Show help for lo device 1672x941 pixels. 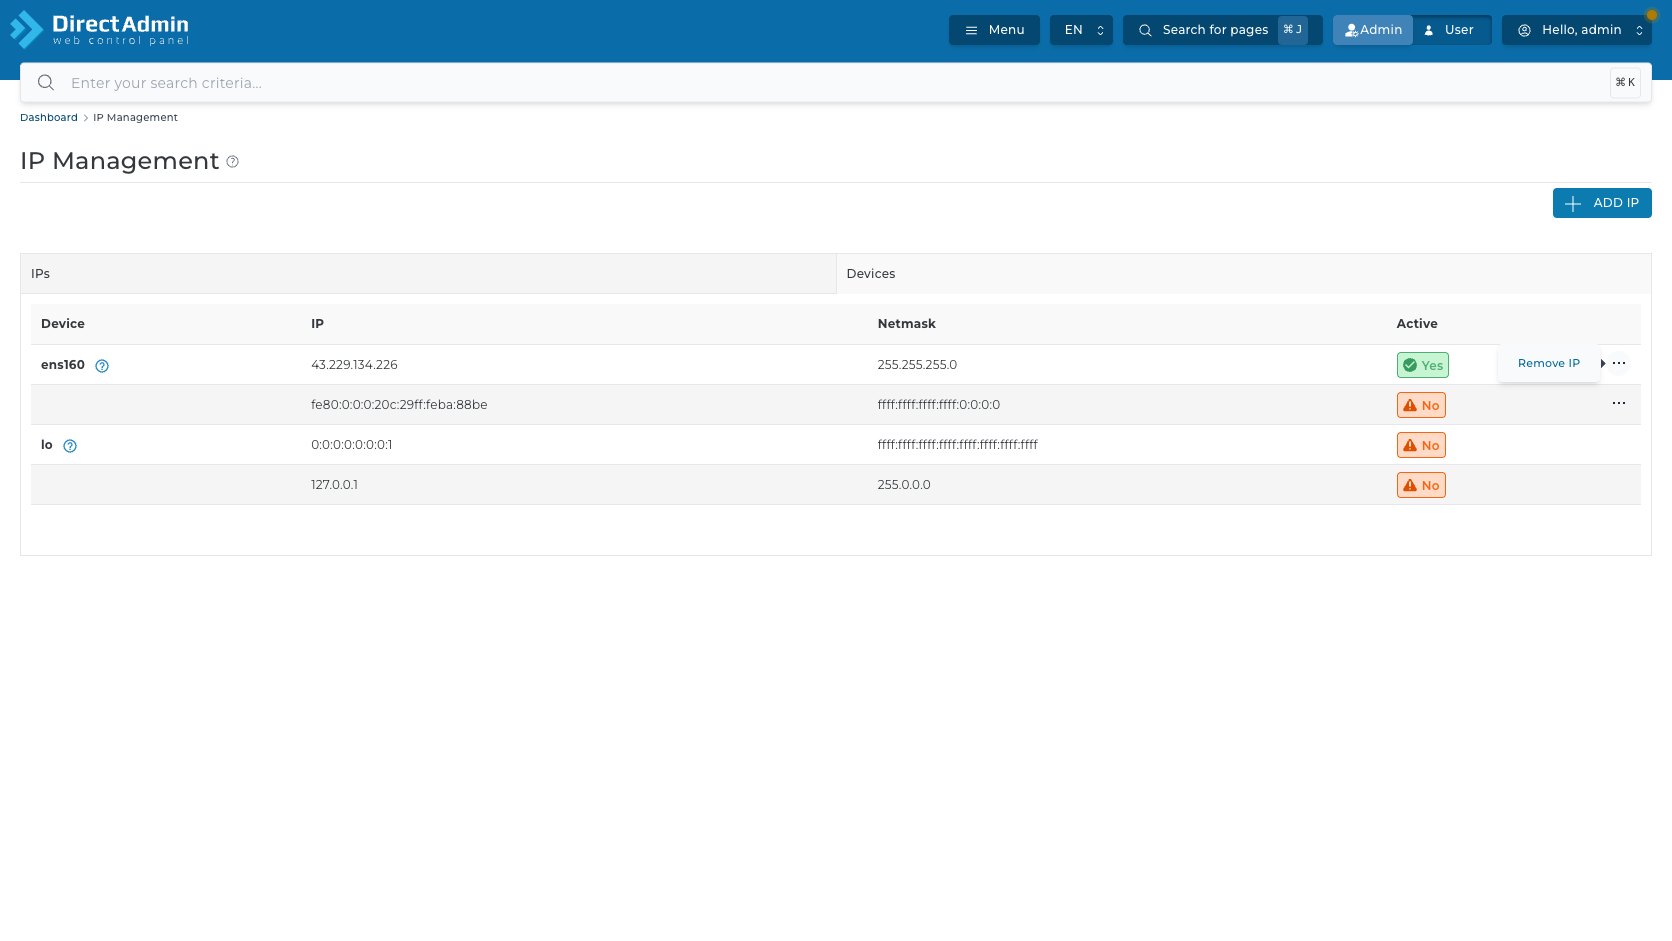tap(70, 446)
